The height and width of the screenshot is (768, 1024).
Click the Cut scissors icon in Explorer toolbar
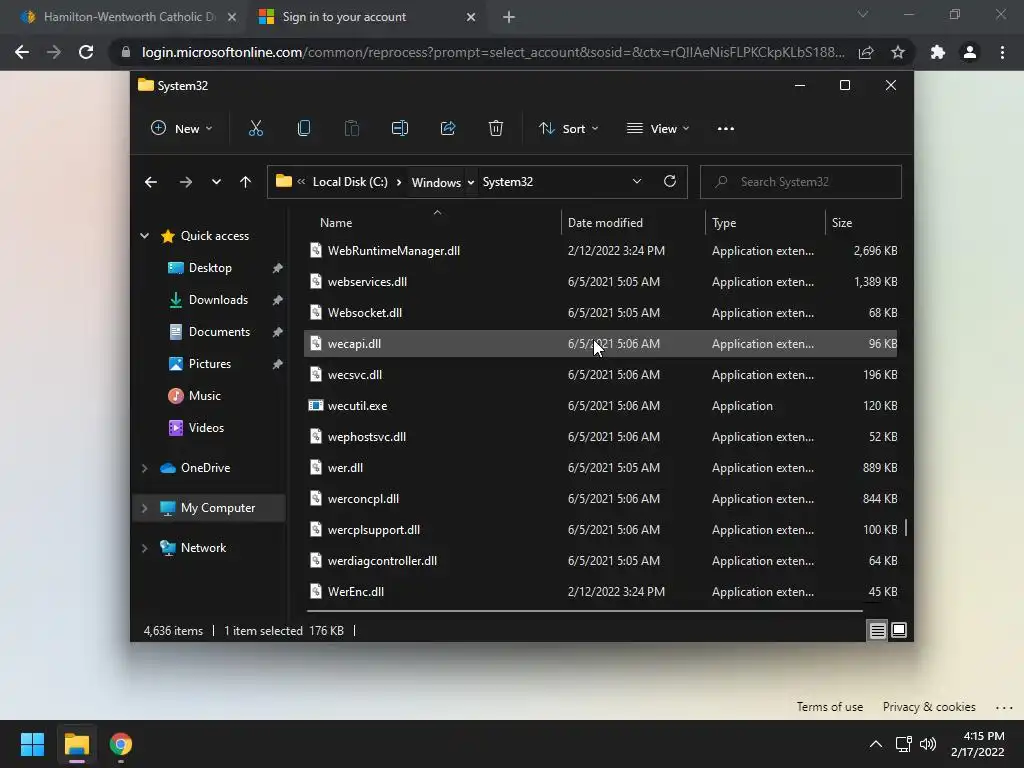point(255,129)
